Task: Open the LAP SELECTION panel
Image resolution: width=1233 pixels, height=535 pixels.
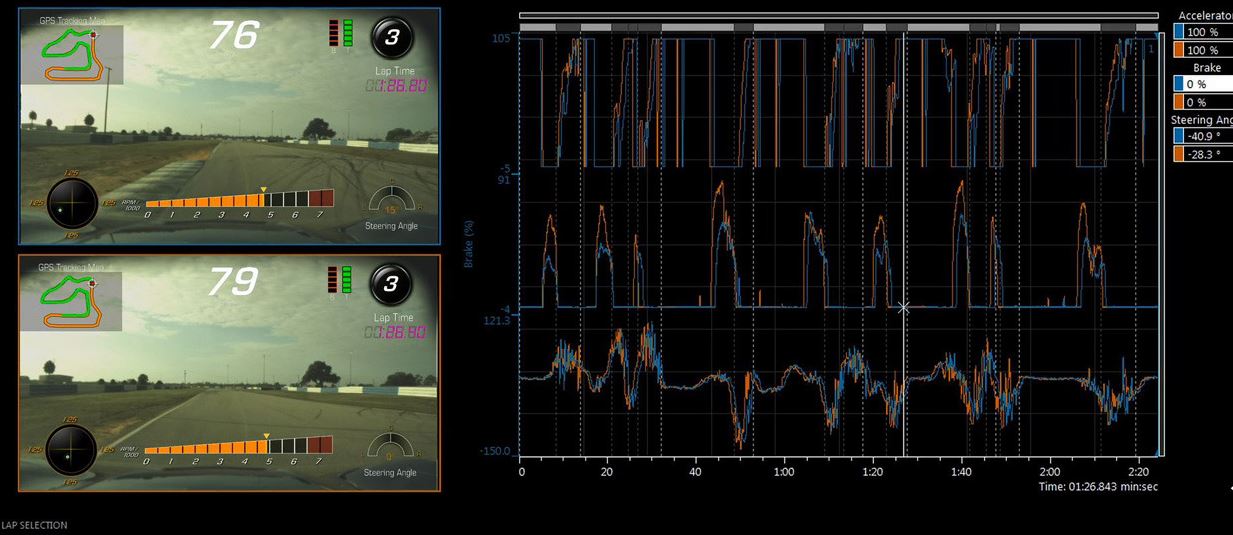Action: (34, 525)
